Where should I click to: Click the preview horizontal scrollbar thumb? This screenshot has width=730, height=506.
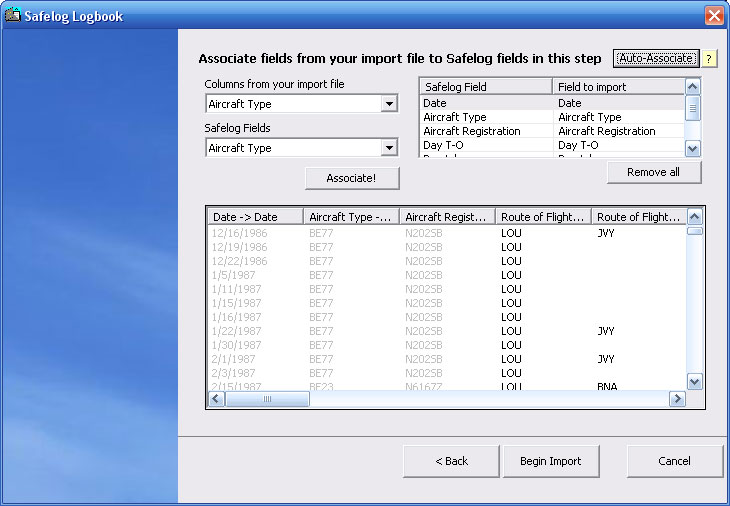pos(267,399)
